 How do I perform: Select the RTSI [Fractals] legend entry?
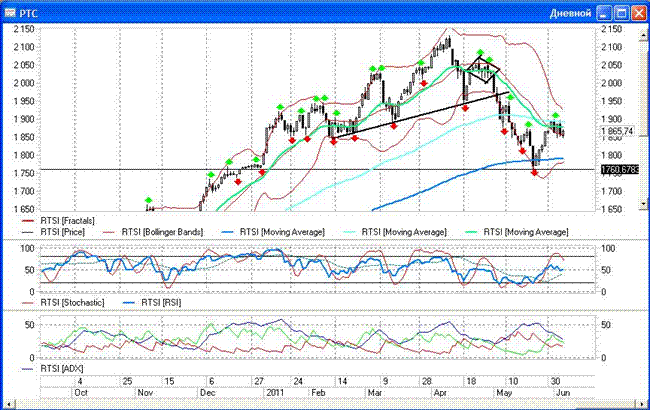tap(58, 221)
